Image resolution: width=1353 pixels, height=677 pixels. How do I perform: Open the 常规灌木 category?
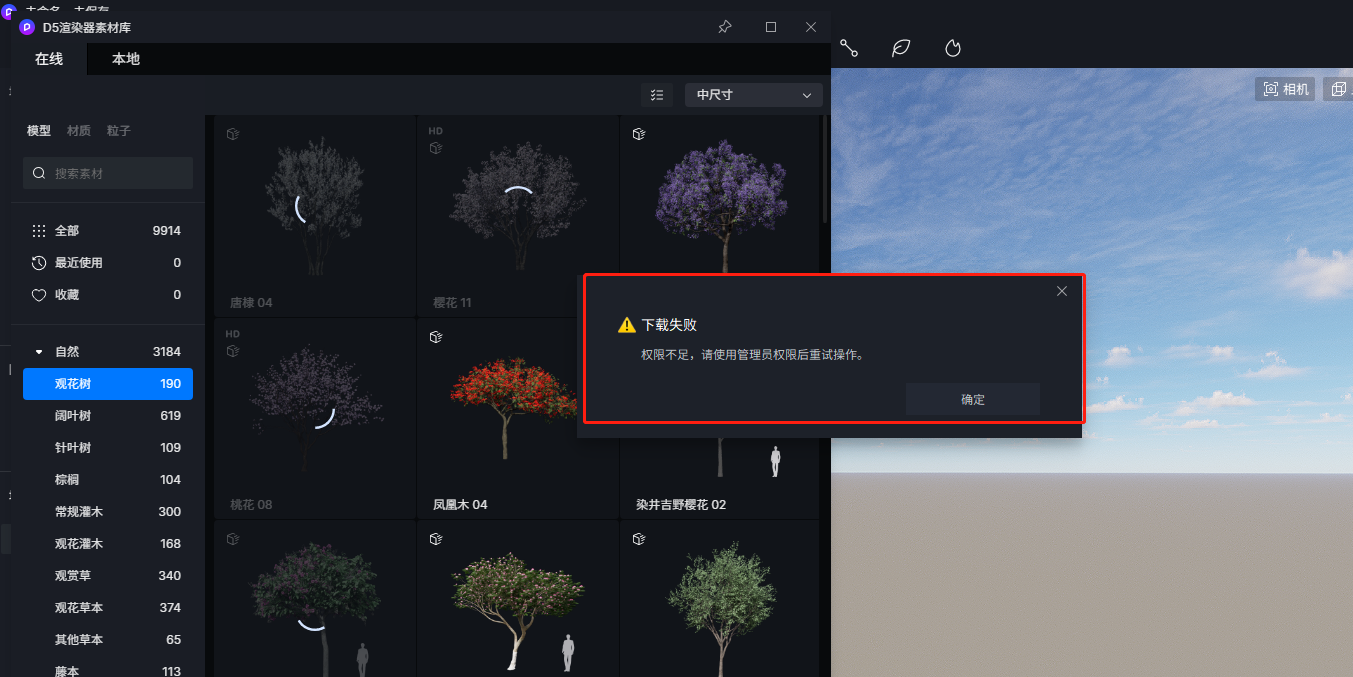(x=108, y=512)
